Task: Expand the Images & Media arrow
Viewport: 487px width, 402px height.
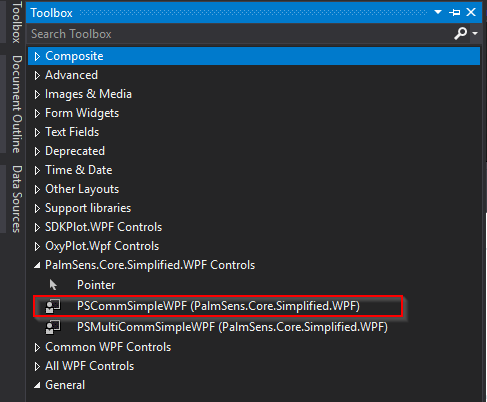Action: (37, 94)
